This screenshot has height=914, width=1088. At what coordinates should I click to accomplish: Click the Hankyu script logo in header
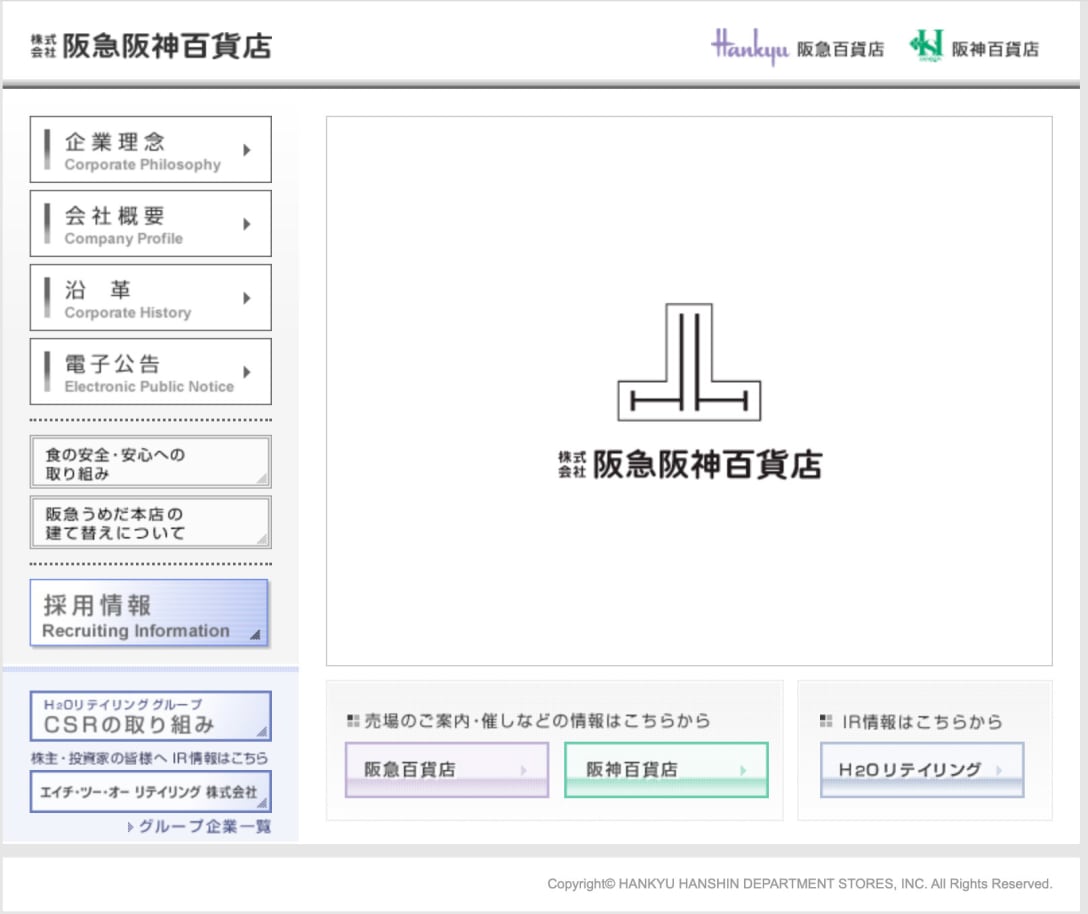pos(749,46)
